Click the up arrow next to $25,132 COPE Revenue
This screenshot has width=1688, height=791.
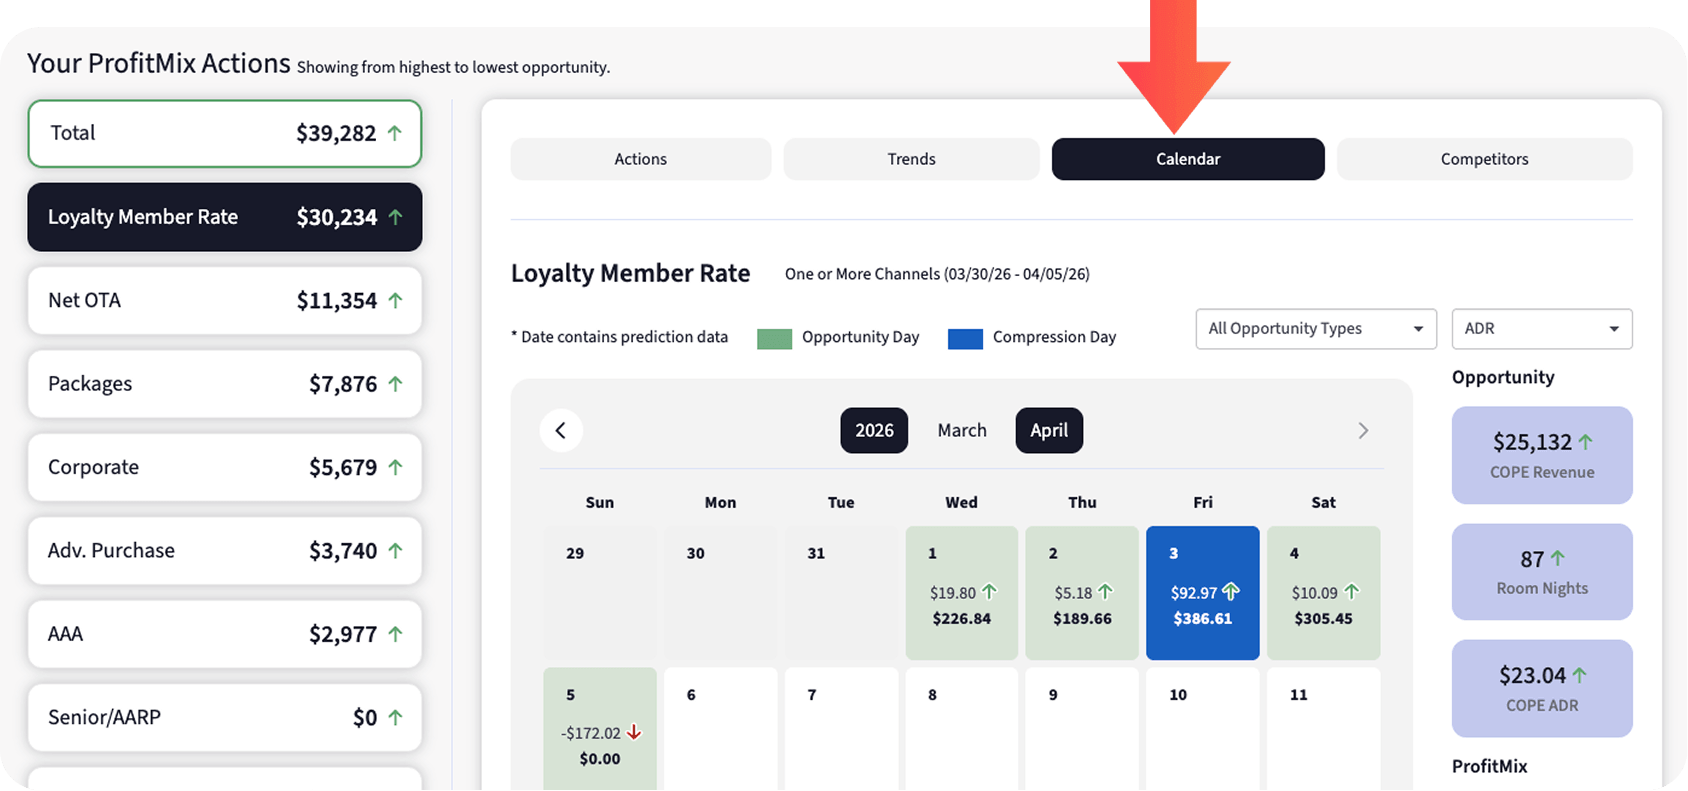[x=1585, y=442]
